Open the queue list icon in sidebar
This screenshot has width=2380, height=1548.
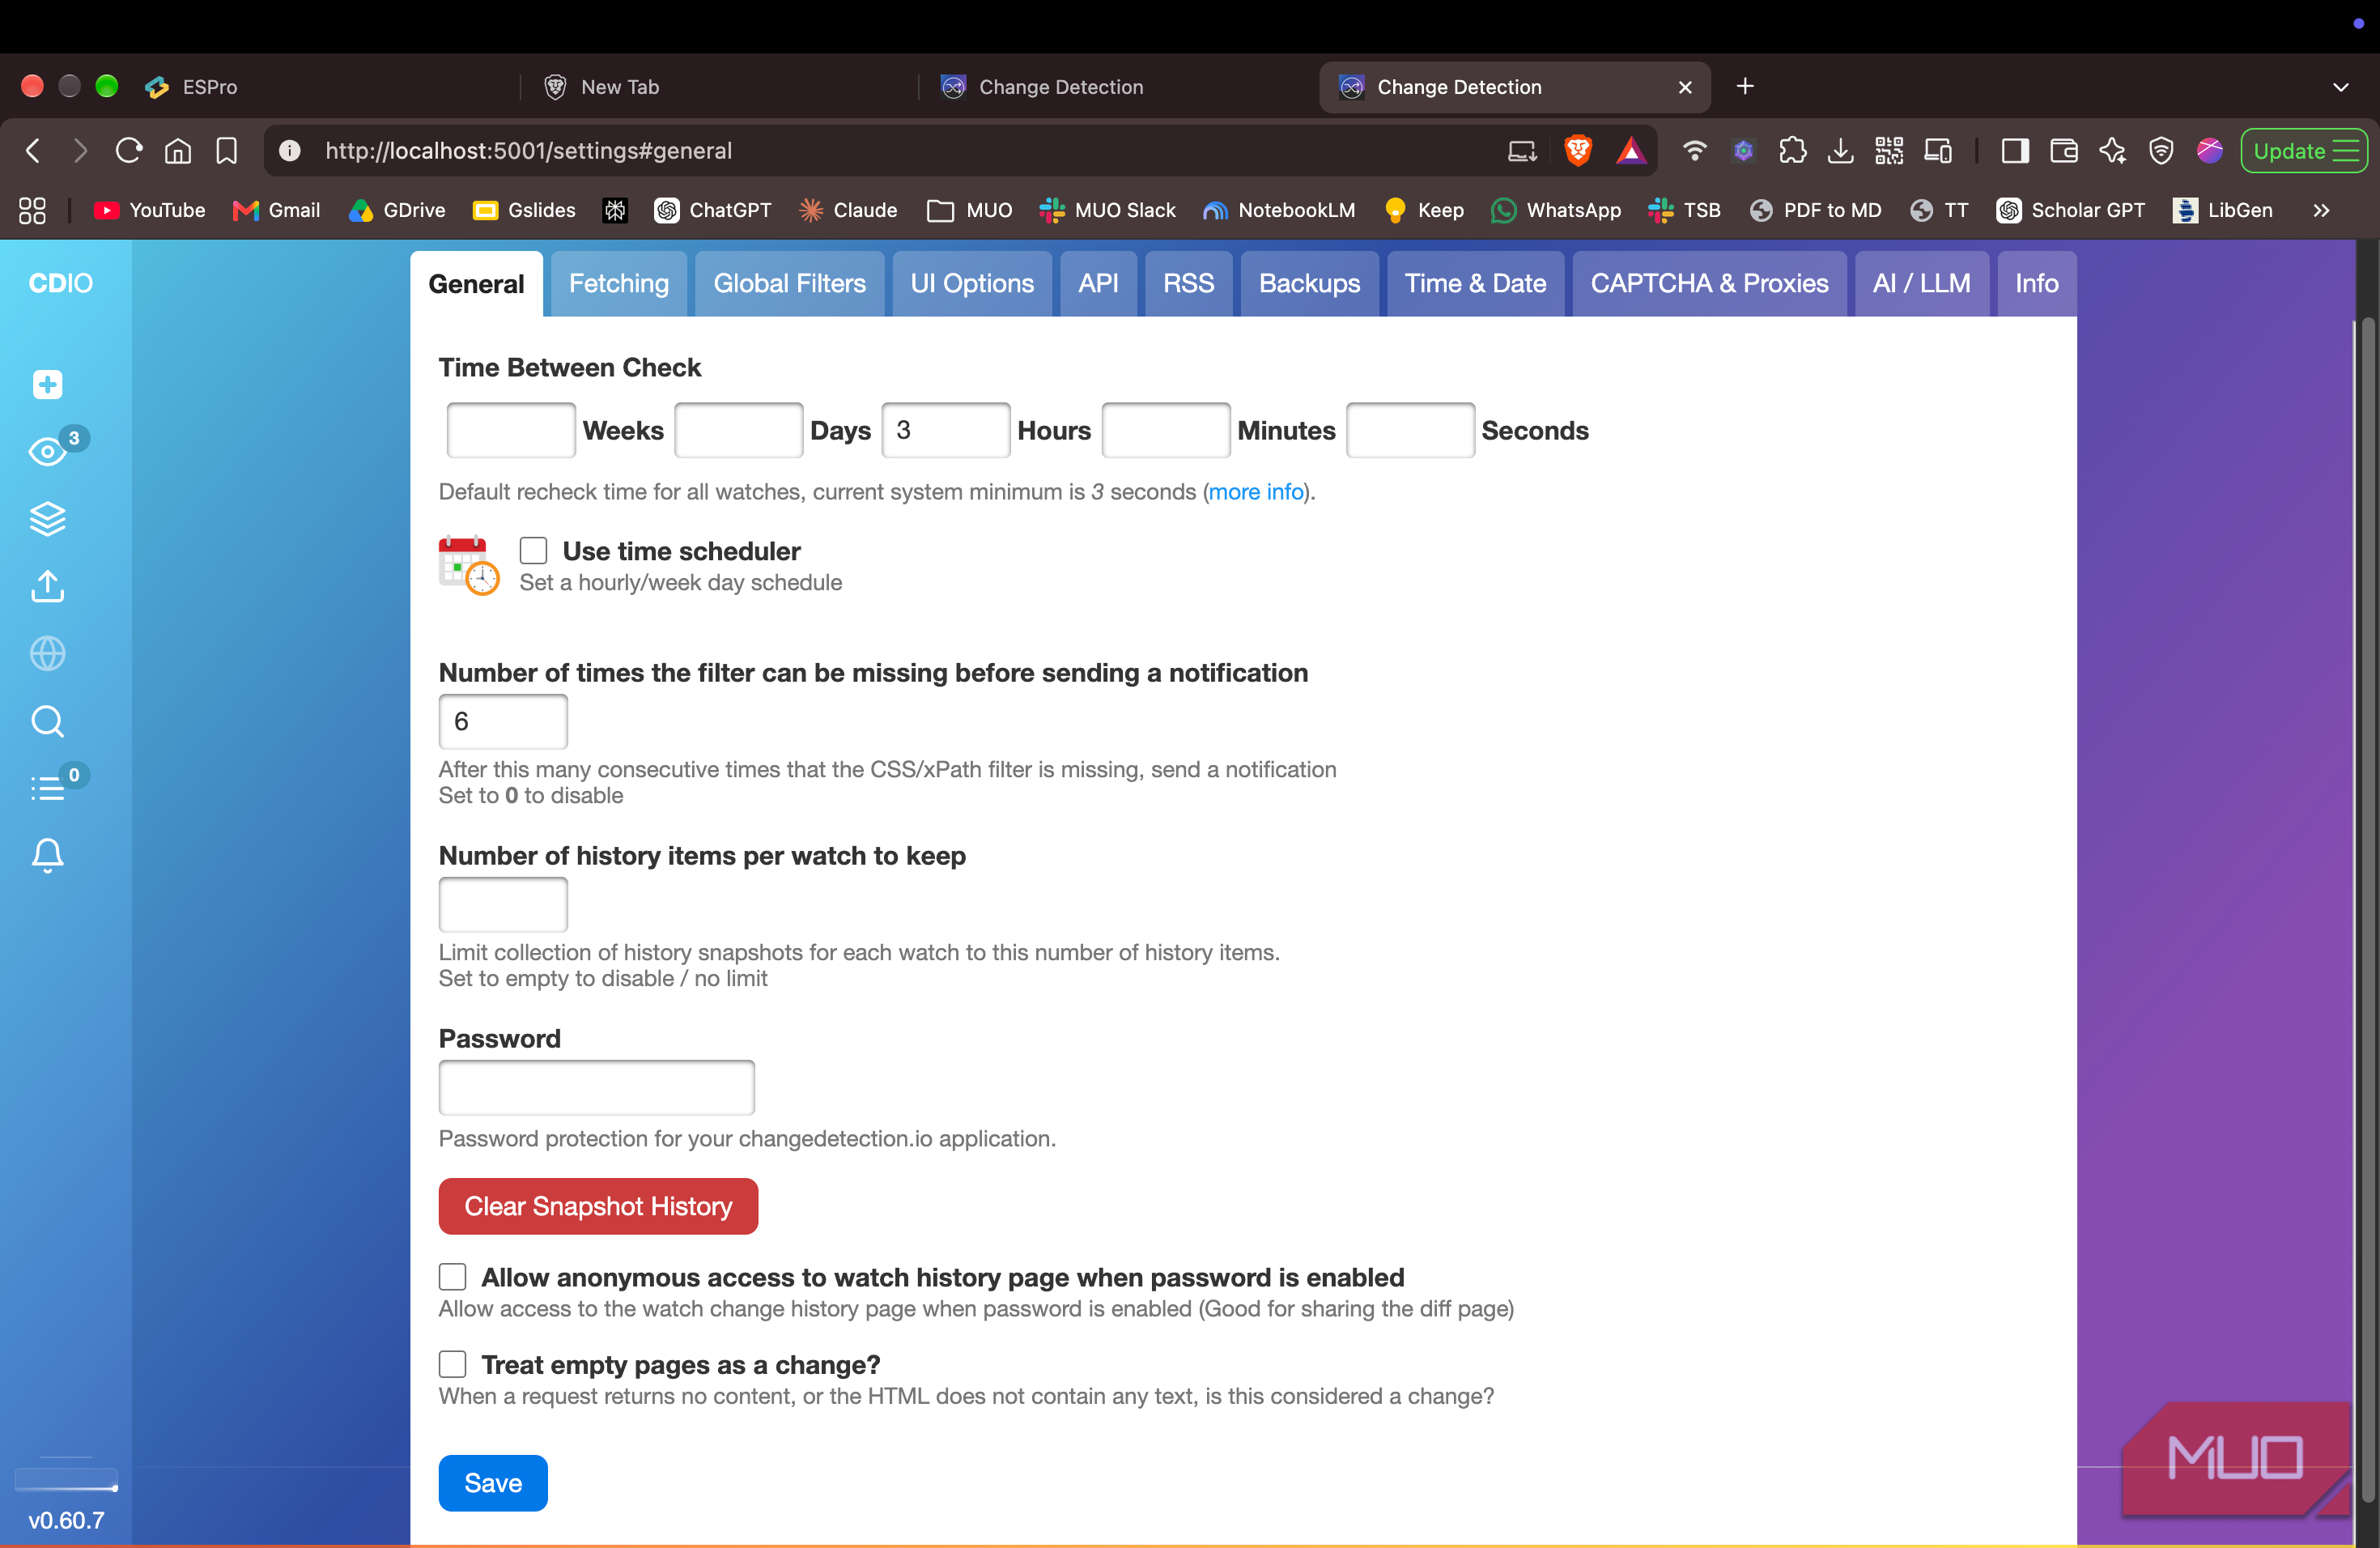47,788
